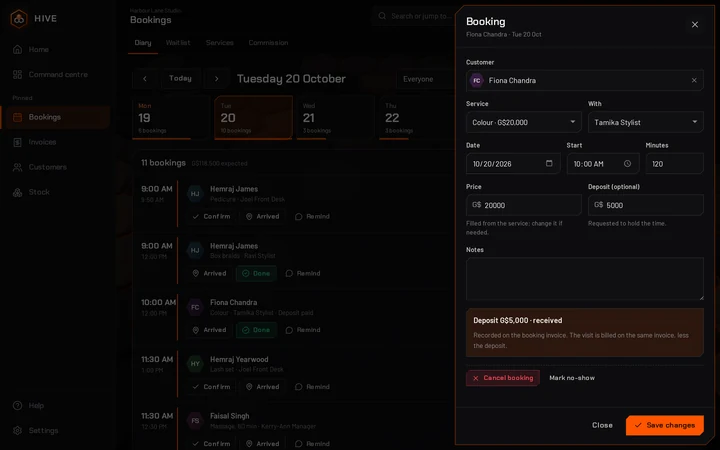Image resolution: width=720 pixels, height=450 pixels.
Task: Open time picker clock icon
Action: pyautogui.click(x=627, y=163)
